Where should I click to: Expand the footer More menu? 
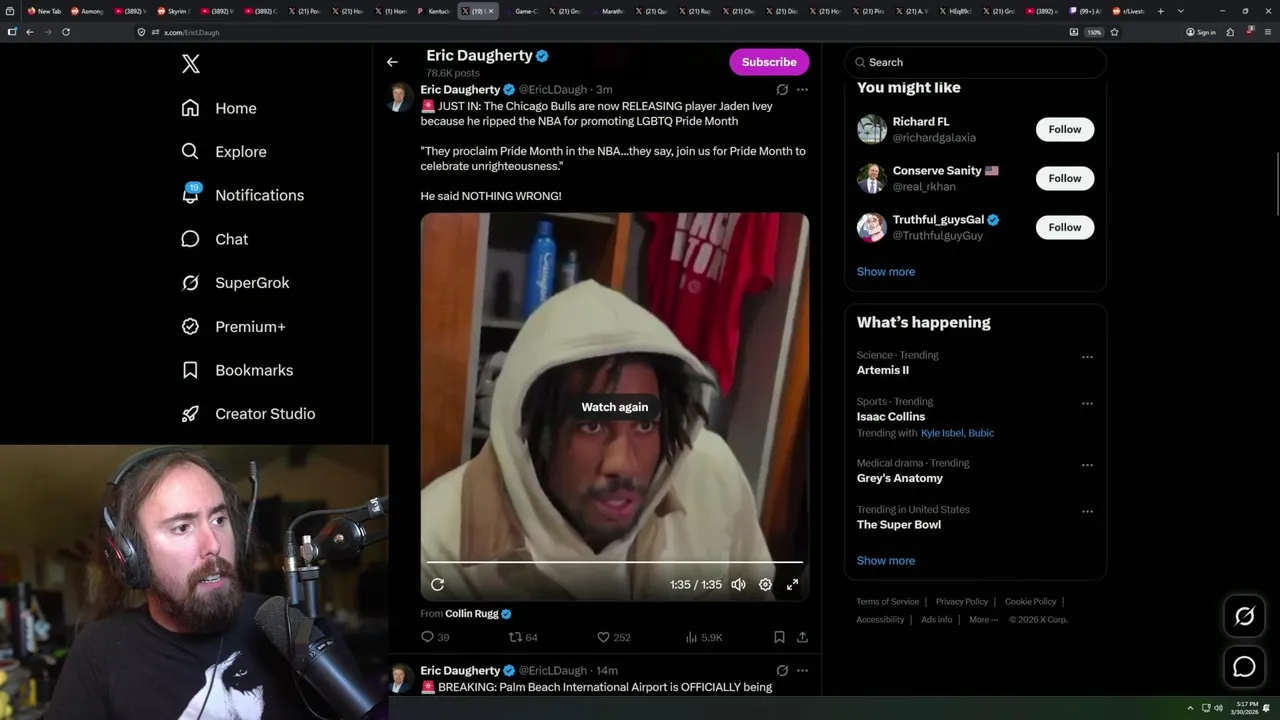point(983,620)
